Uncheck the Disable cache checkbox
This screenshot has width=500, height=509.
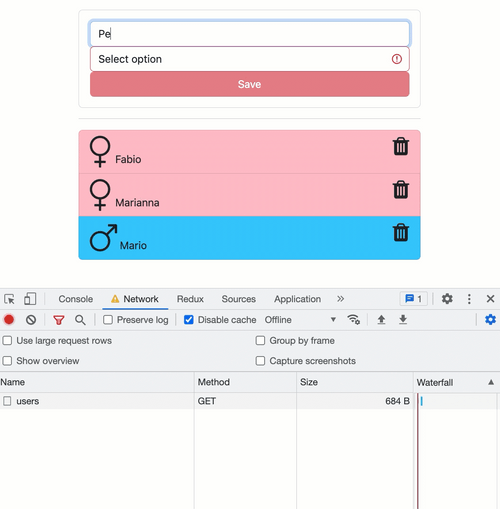[189, 320]
